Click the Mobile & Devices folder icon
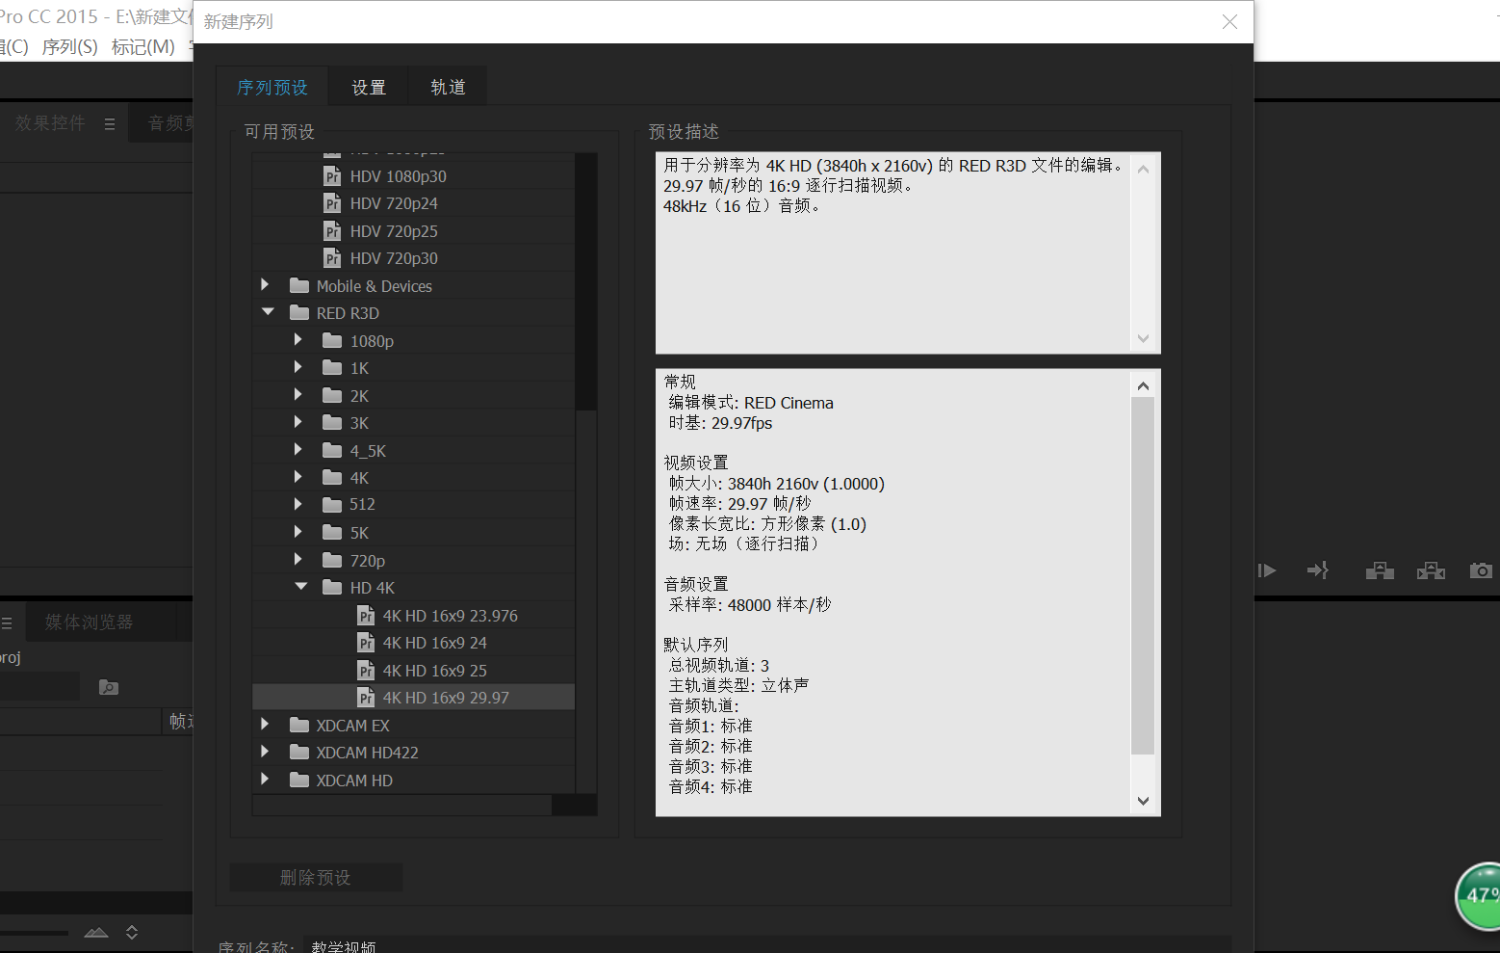The image size is (1500, 953). pyautogui.click(x=299, y=285)
